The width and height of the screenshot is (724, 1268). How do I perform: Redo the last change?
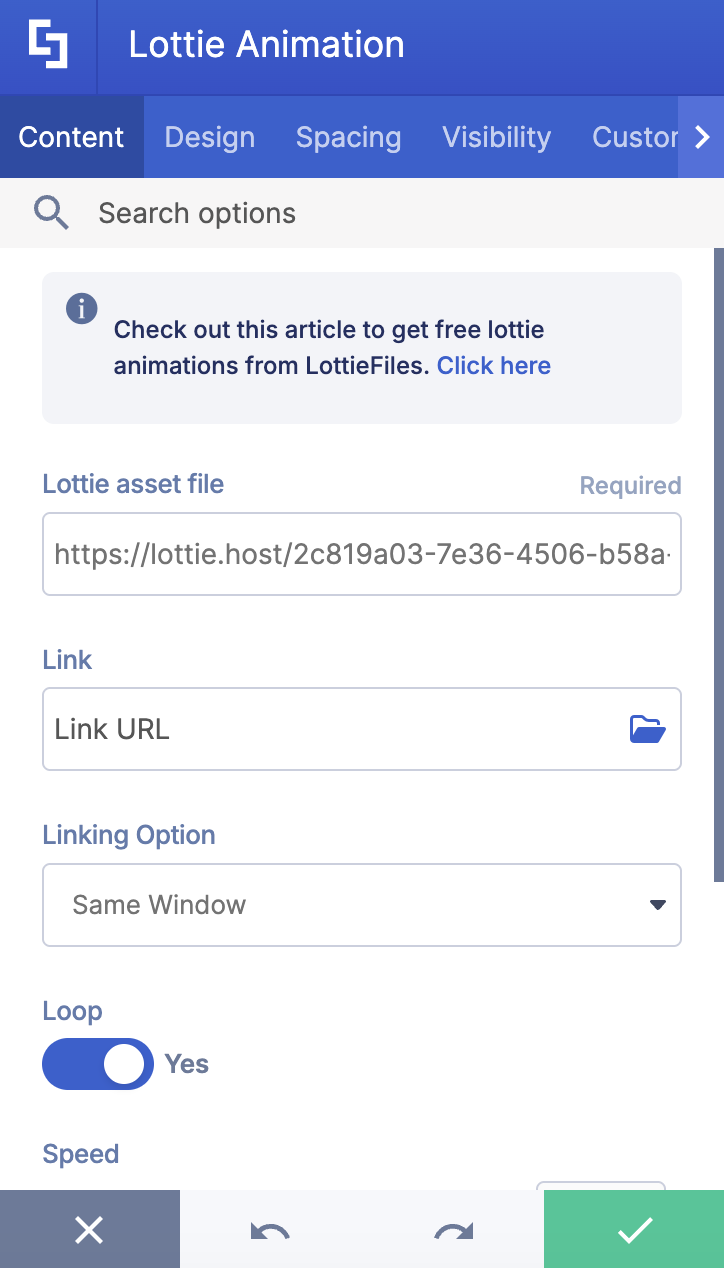click(x=452, y=1229)
